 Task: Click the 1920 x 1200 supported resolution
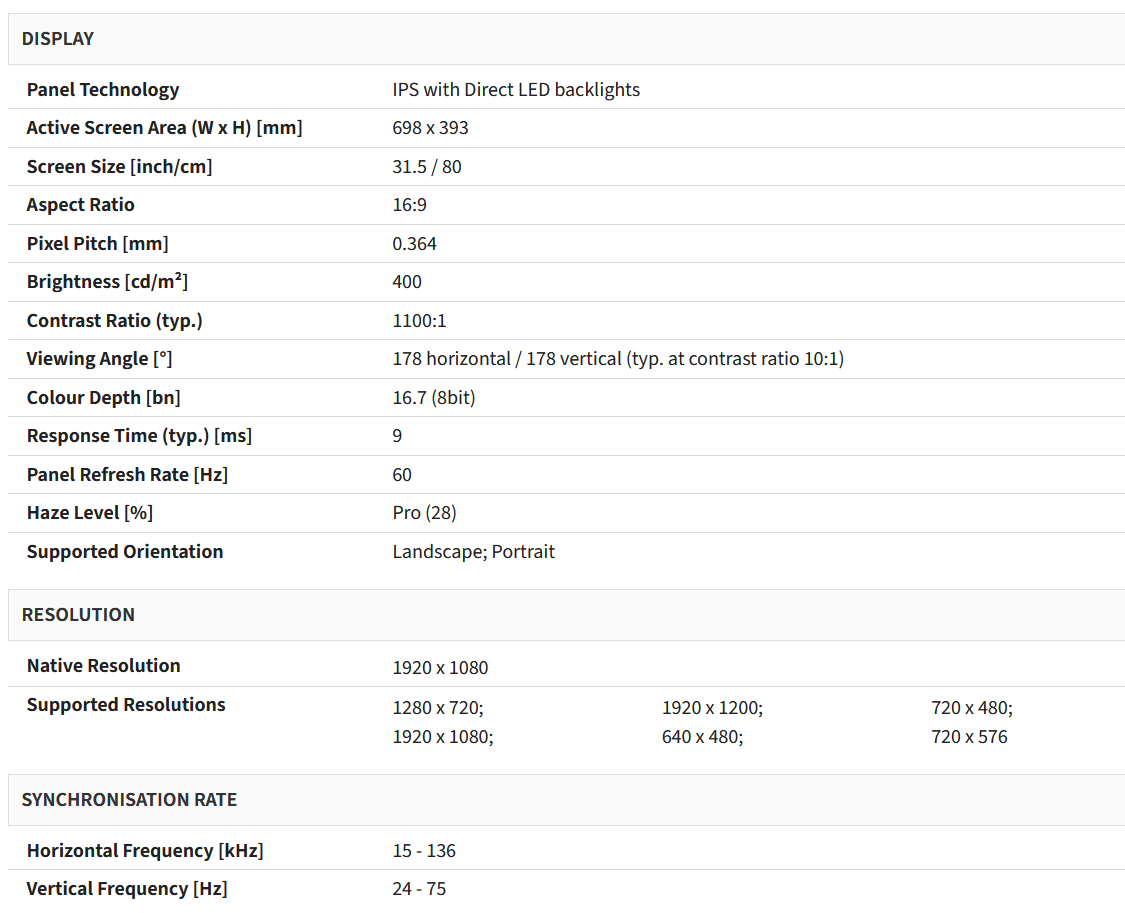[x=712, y=708]
